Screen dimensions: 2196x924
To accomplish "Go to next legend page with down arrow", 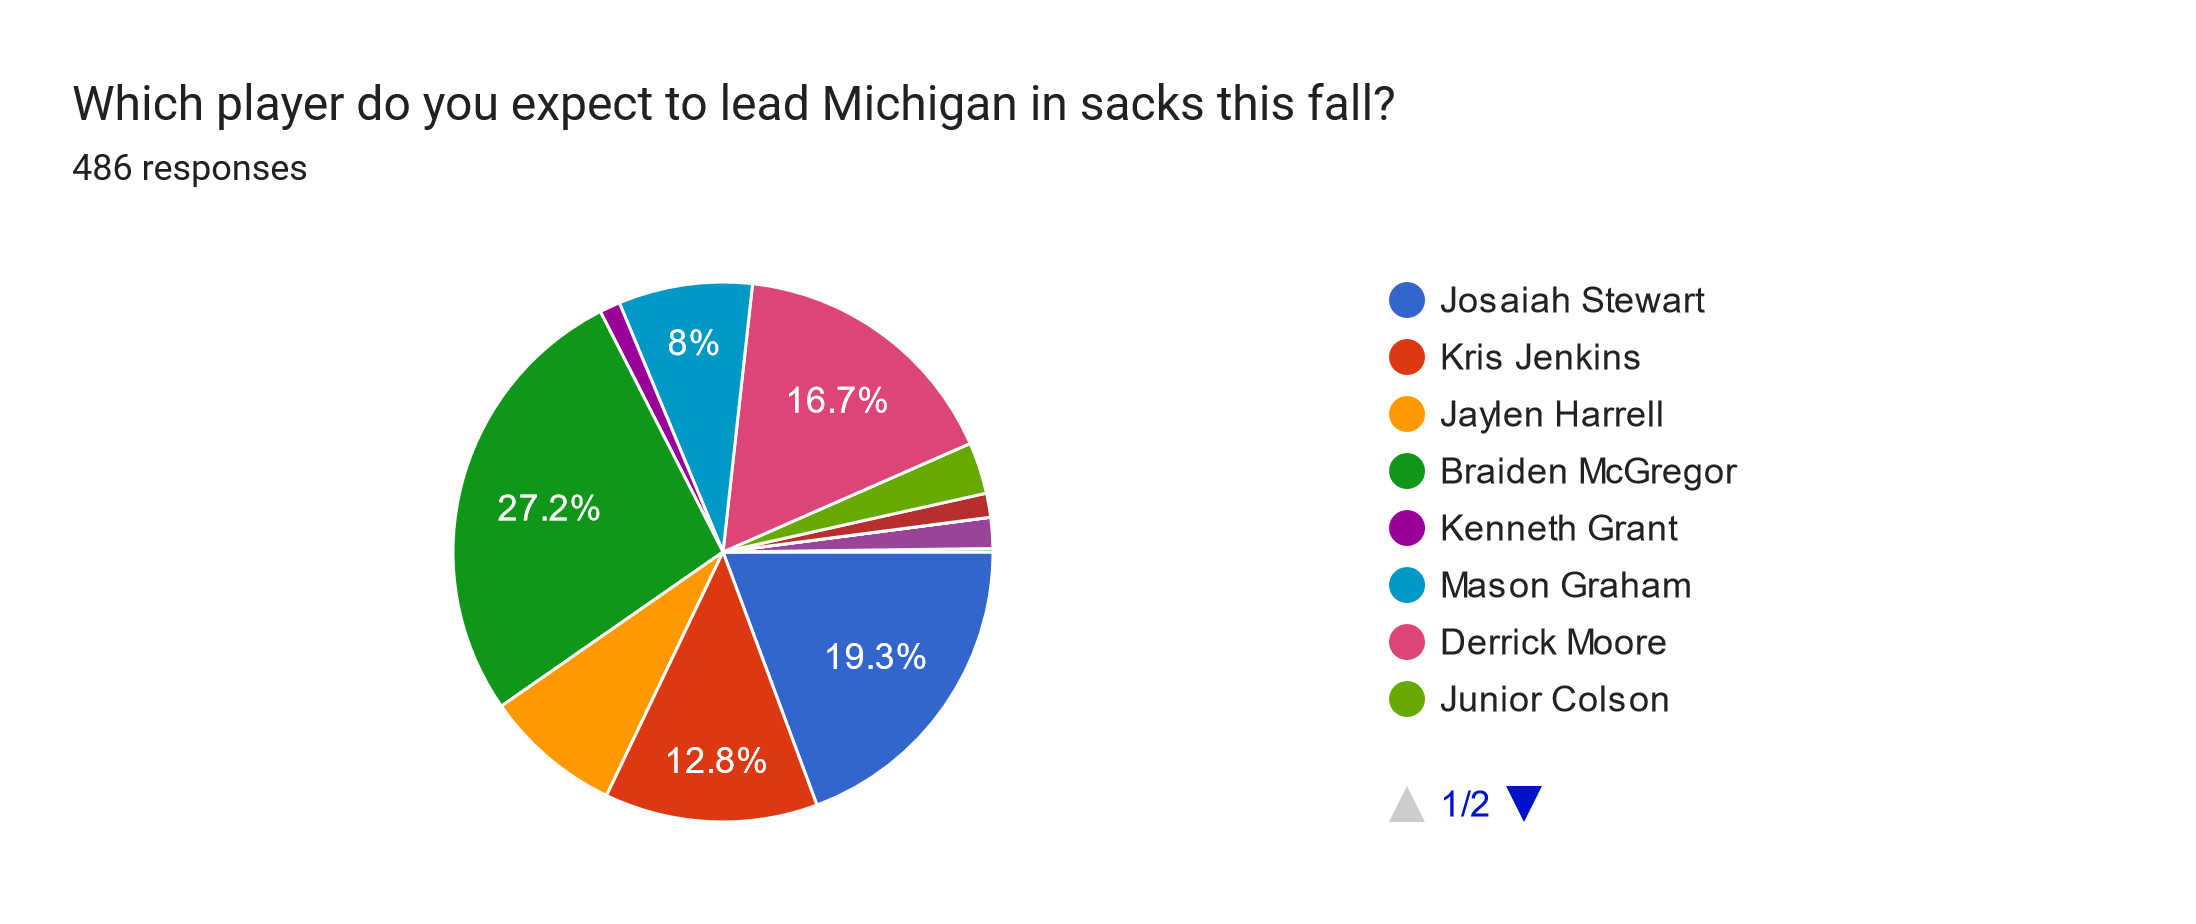I will point(1524,803).
